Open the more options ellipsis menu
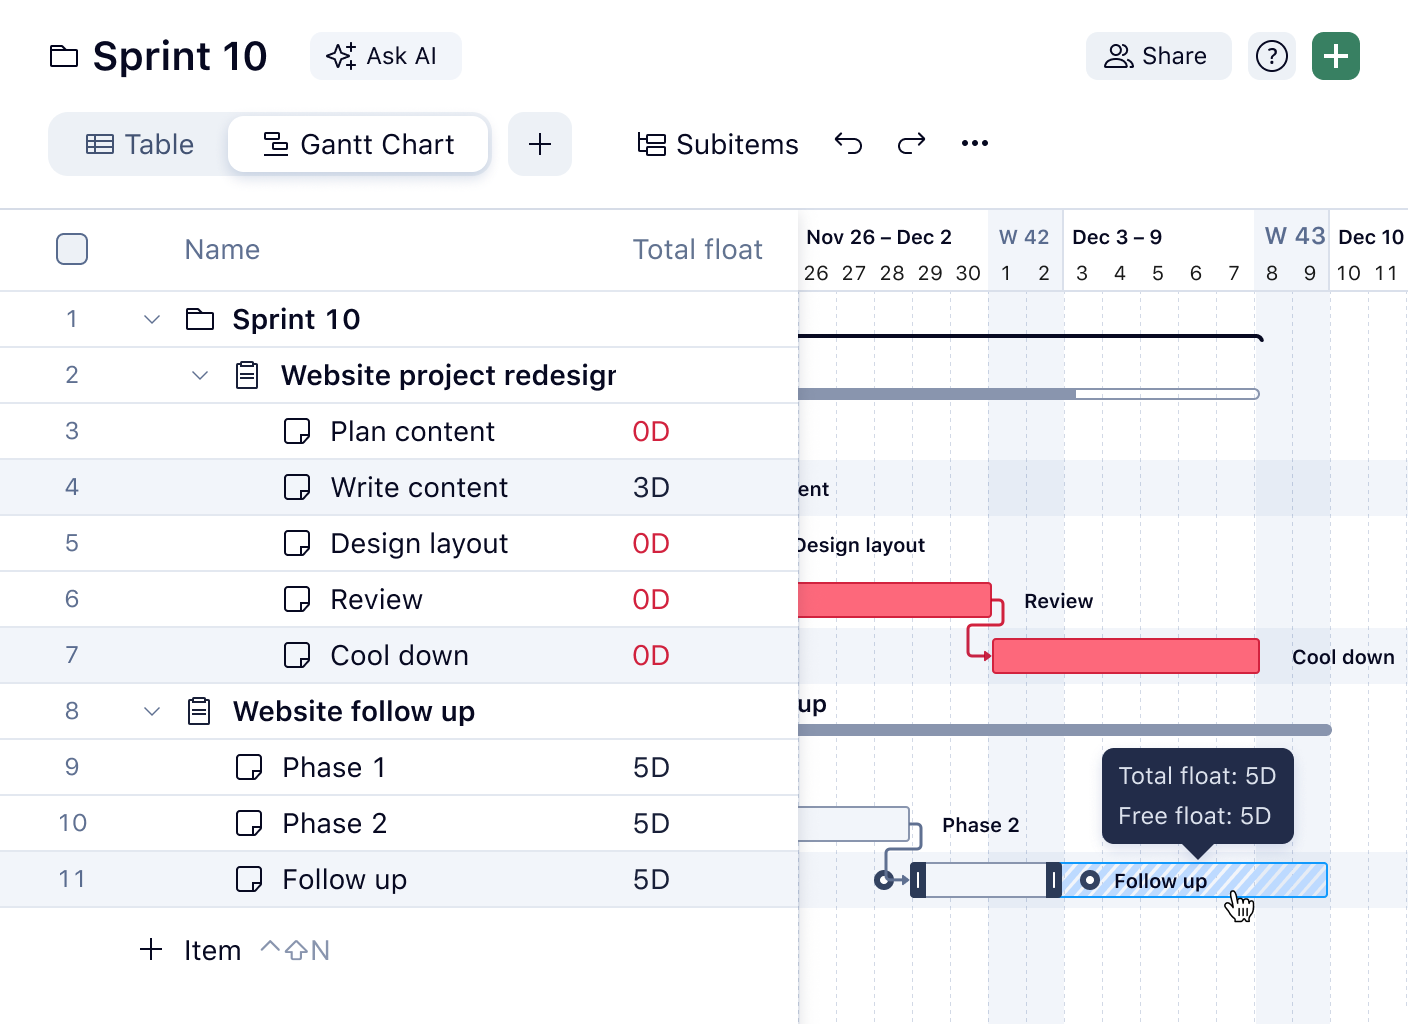The image size is (1408, 1024). pyautogui.click(x=975, y=144)
